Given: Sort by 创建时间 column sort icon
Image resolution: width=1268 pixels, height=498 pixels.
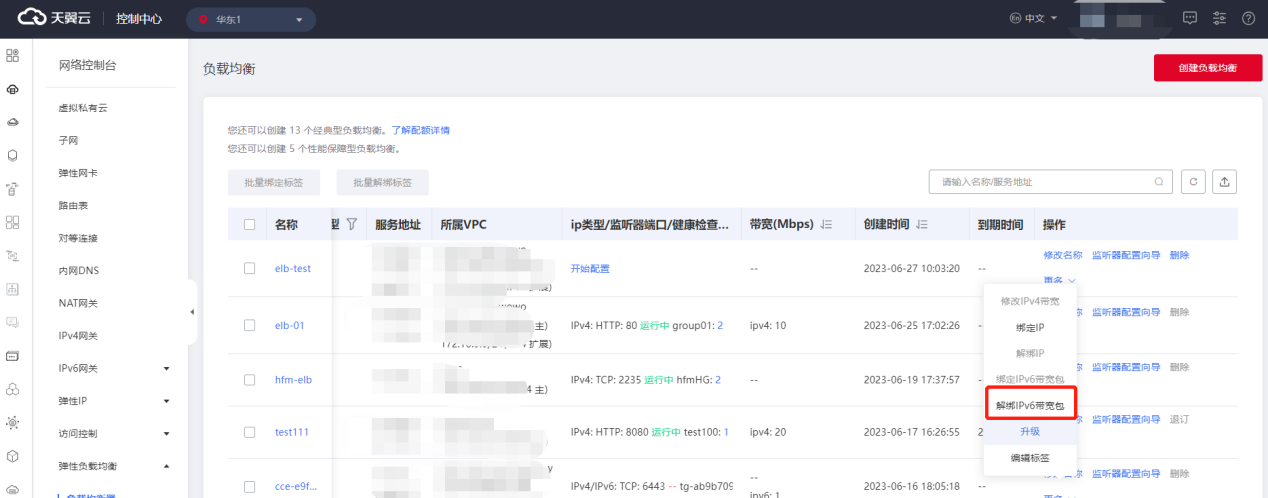Looking at the screenshot, I should (x=922, y=225).
